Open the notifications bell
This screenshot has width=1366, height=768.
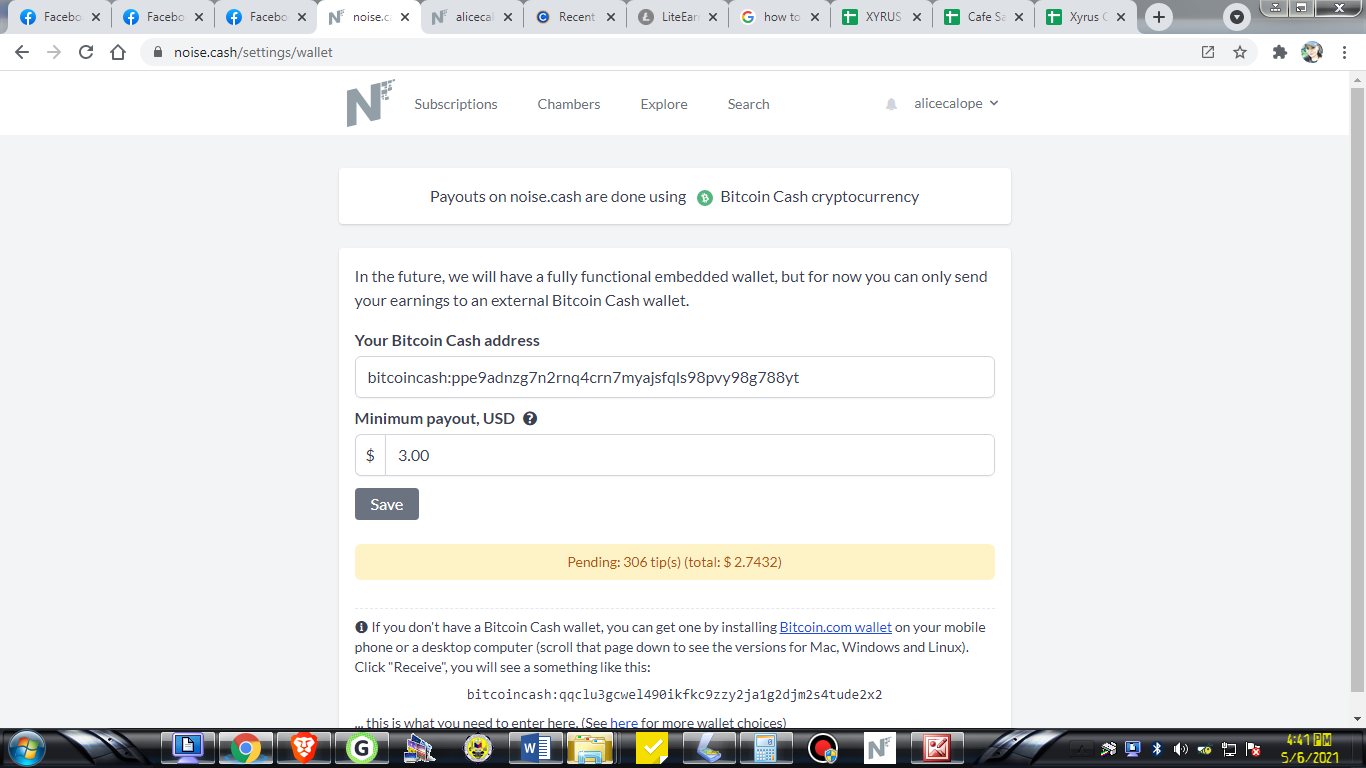891,104
